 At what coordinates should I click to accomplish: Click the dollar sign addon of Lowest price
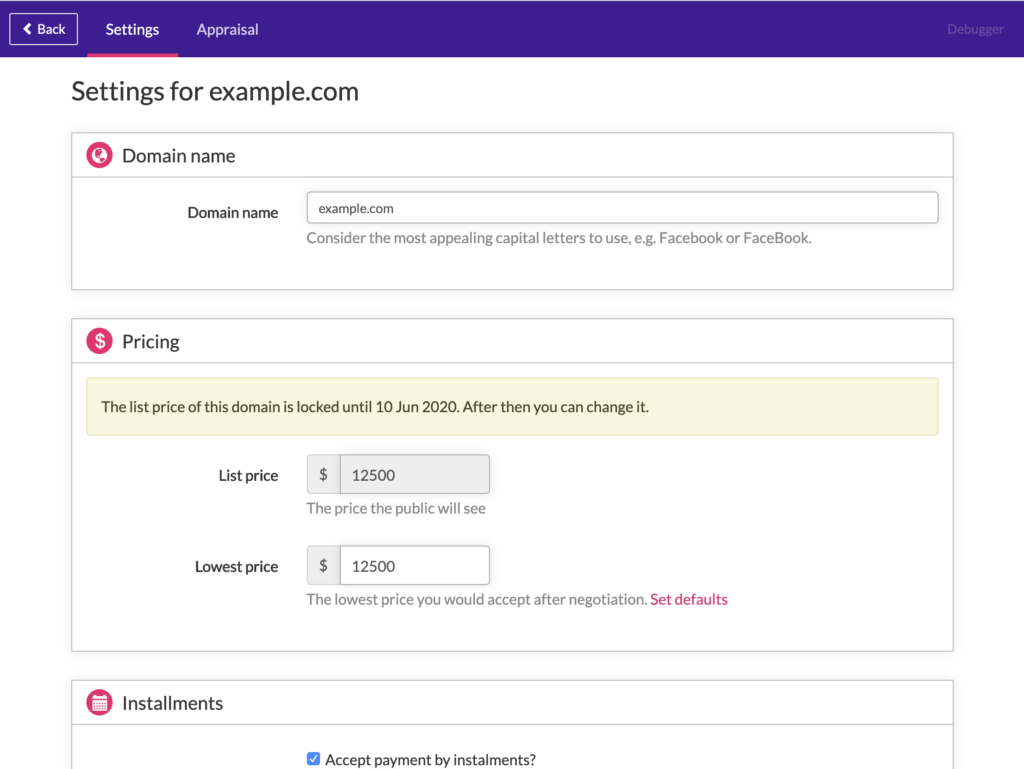[323, 565]
